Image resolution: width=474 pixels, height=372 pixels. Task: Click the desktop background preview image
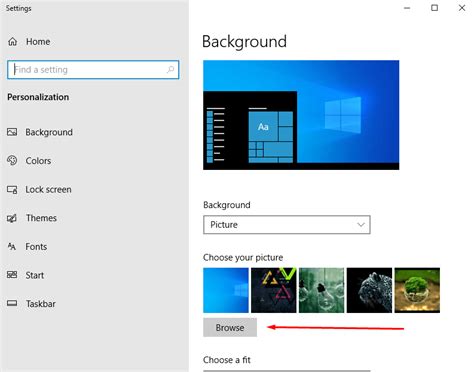click(301, 115)
